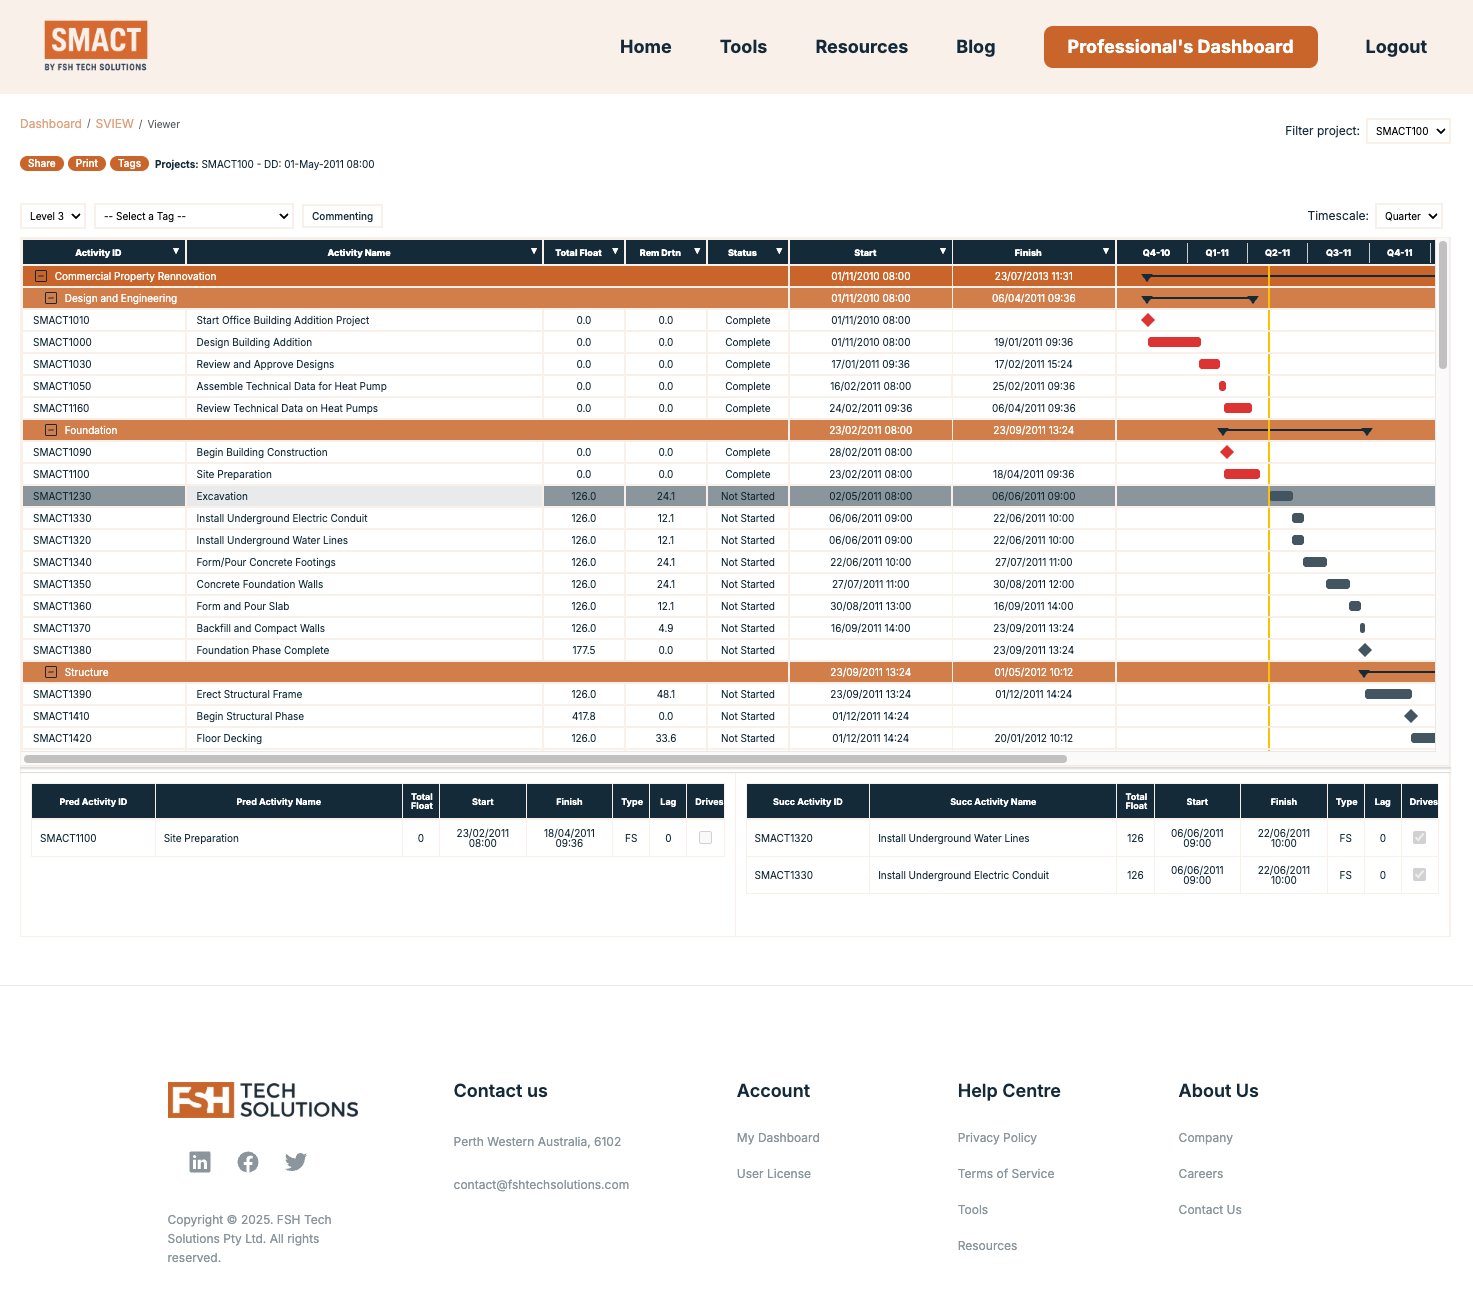Visit the Facebook page icon

[247, 1161]
